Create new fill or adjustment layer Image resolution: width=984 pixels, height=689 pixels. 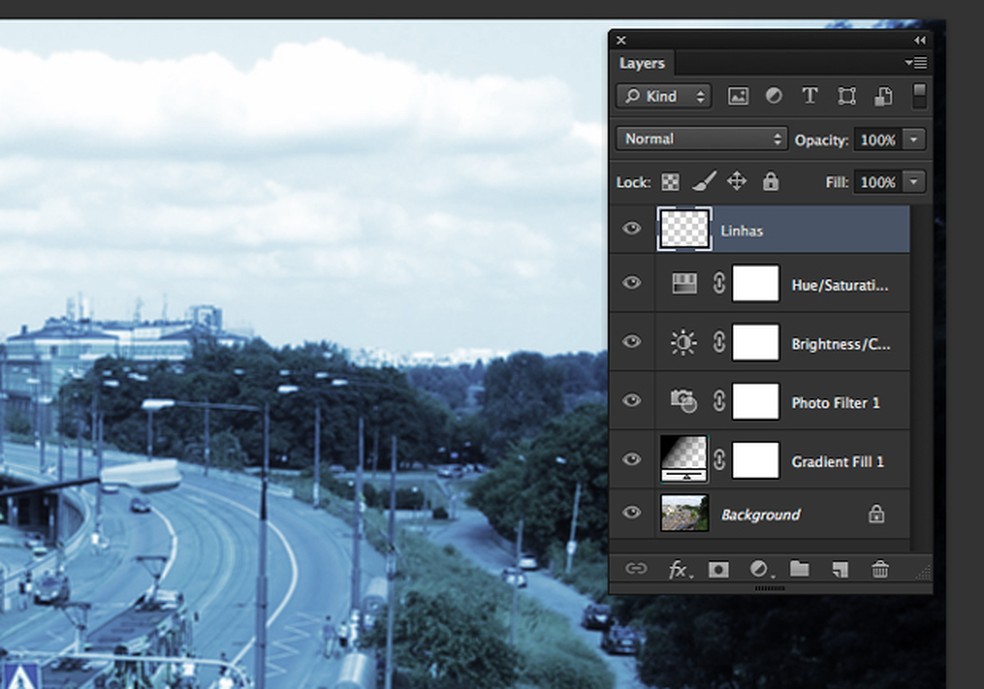[760, 569]
